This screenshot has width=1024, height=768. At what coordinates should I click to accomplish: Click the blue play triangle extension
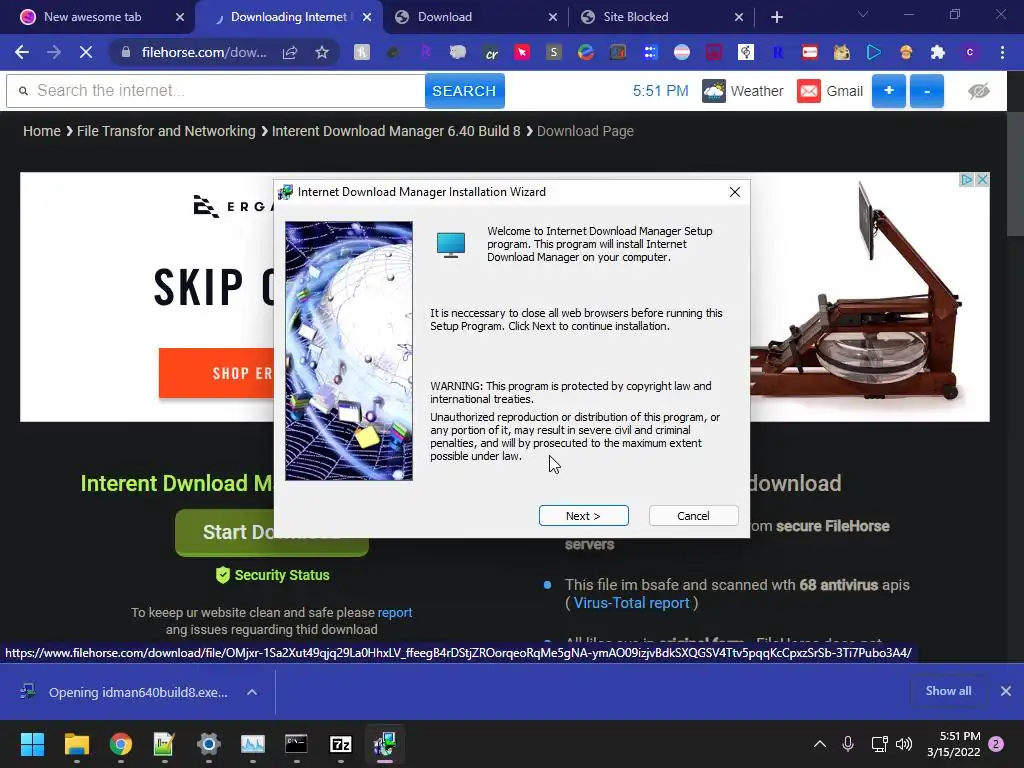point(874,52)
